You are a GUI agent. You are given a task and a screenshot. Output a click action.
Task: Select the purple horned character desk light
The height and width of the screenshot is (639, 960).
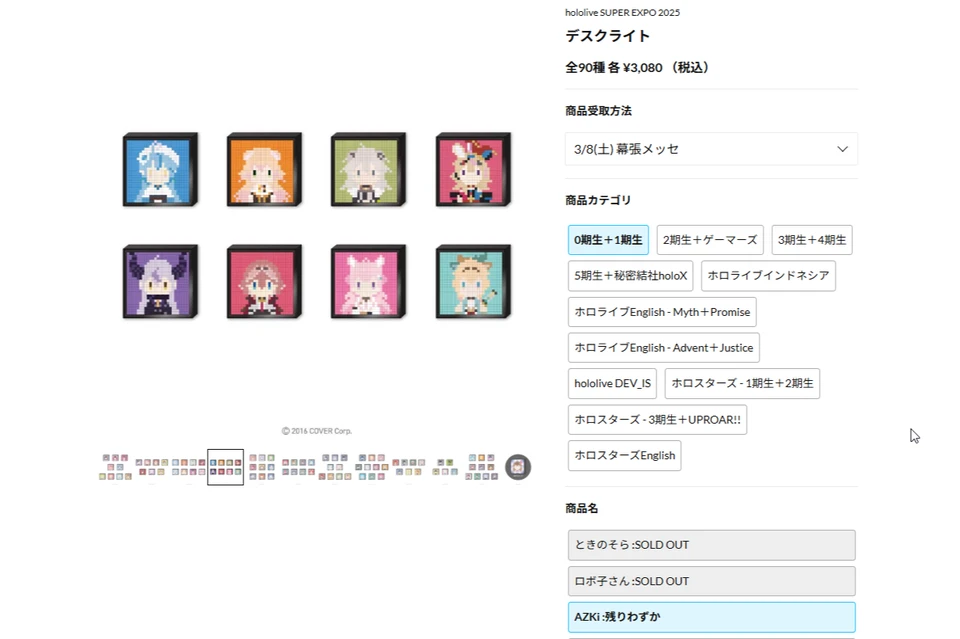pos(160,282)
